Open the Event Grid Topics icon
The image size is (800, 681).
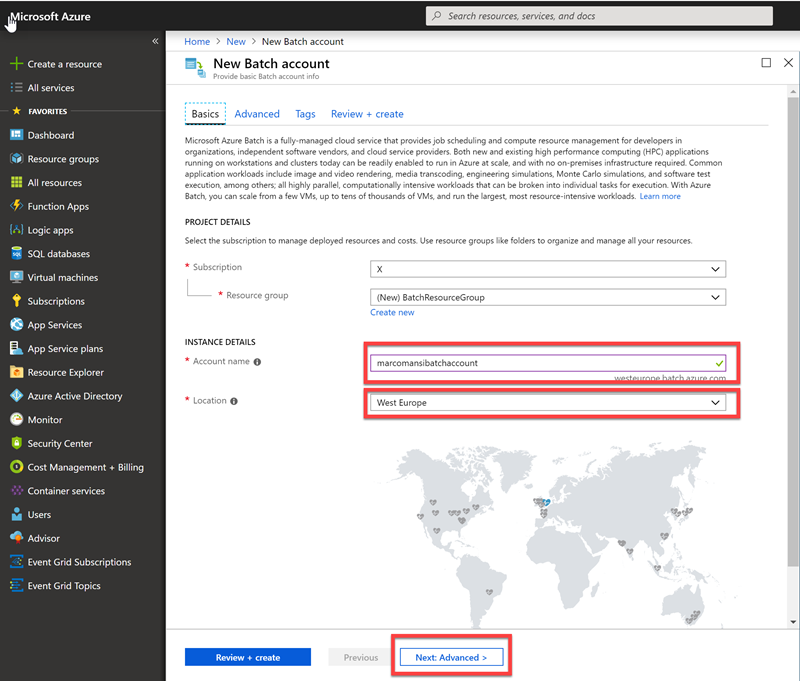tap(16, 585)
